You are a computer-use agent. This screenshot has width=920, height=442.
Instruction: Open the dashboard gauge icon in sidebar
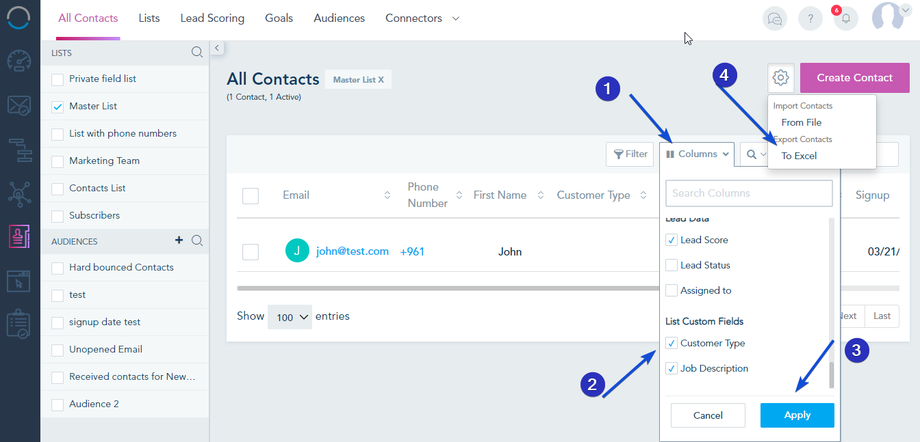point(20,59)
